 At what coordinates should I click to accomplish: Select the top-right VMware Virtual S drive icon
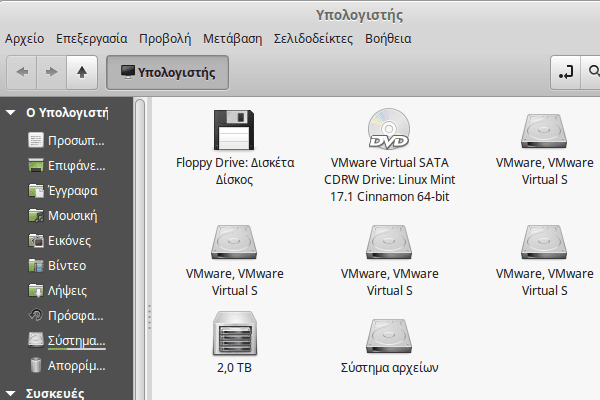coord(544,131)
